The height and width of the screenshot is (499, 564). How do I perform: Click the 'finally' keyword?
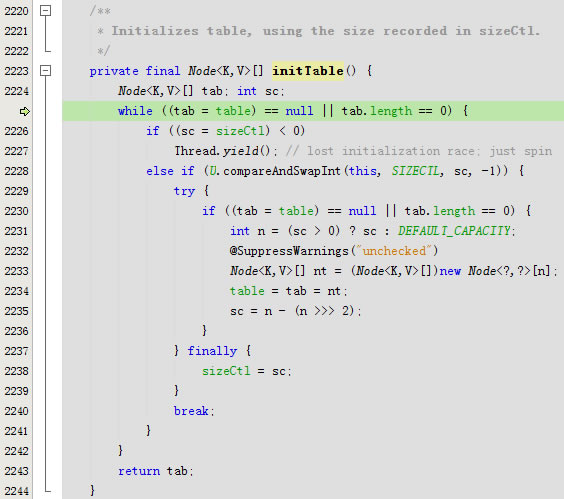[x=212, y=351]
